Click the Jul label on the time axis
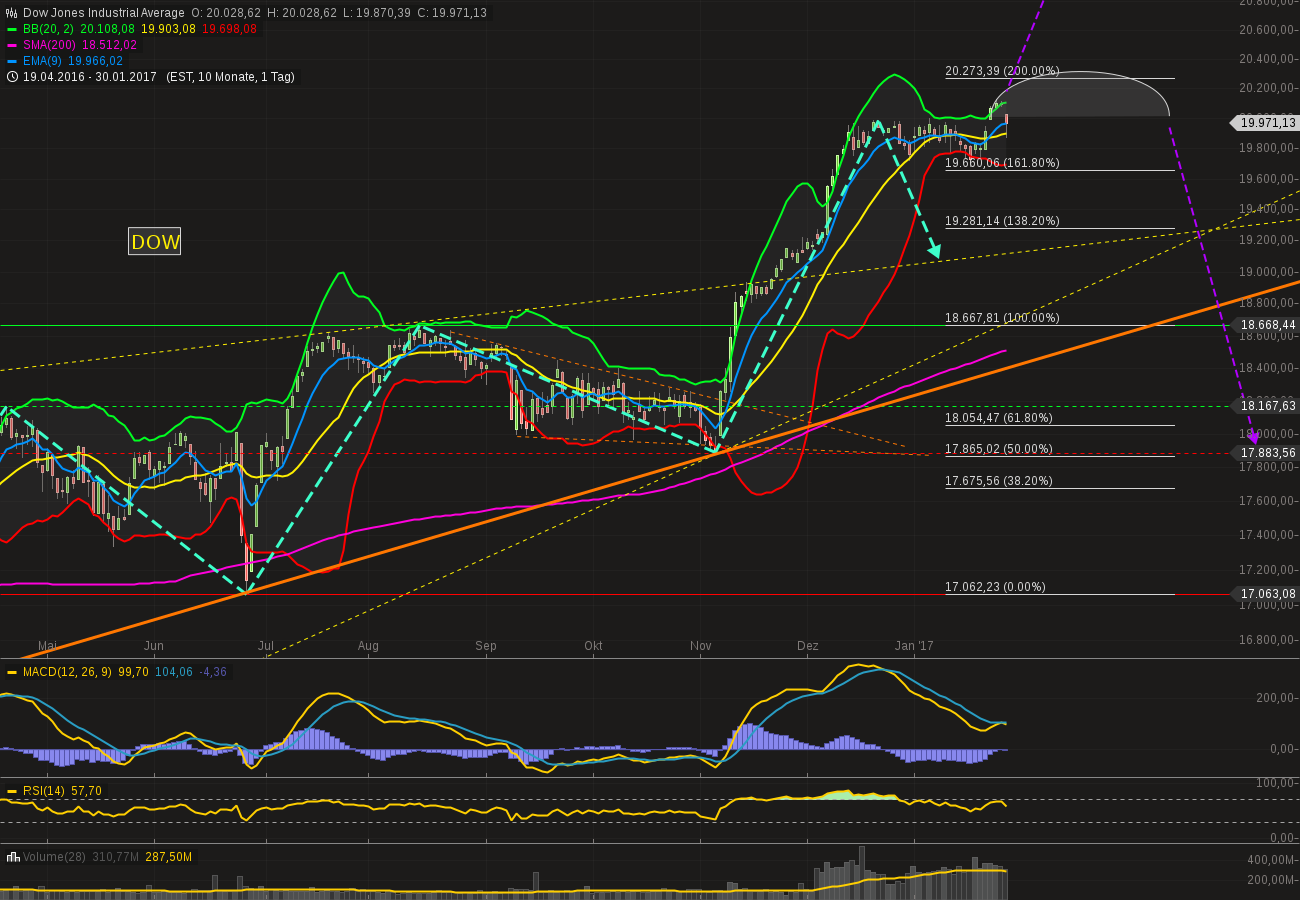The width and height of the screenshot is (1300, 900). click(x=266, y=647)
